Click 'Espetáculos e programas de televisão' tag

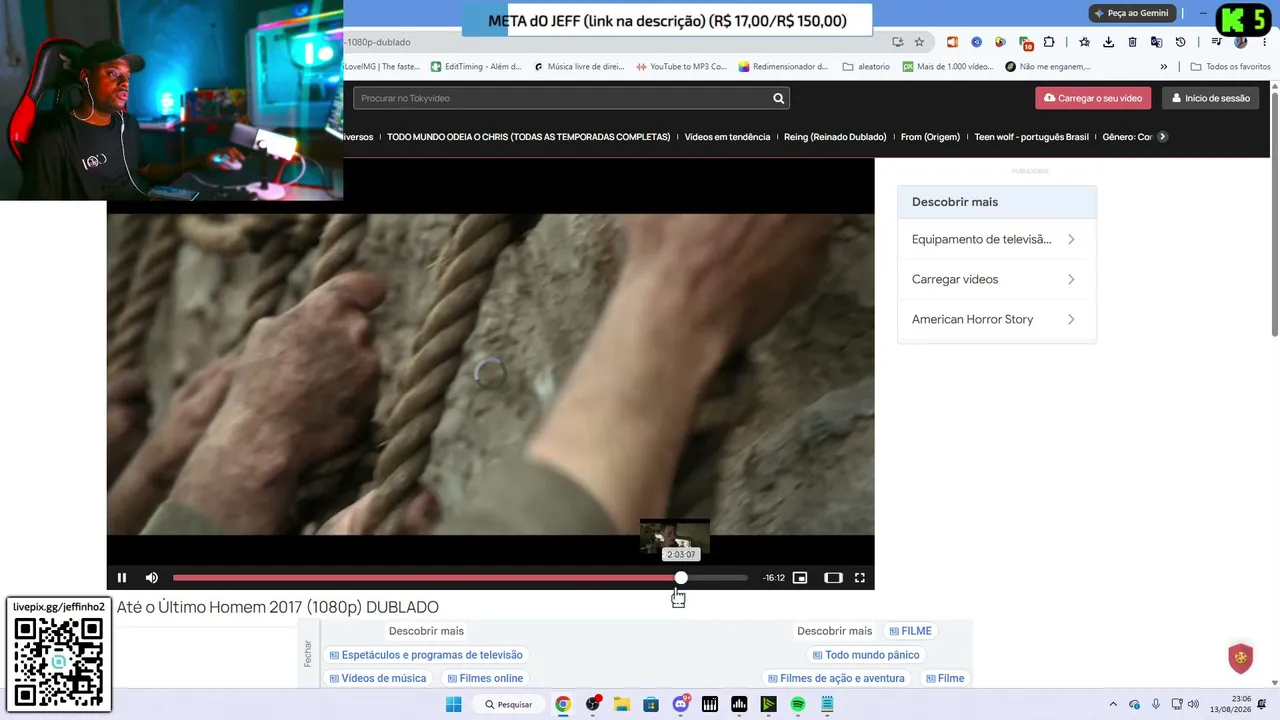click(x=426, y=655)
